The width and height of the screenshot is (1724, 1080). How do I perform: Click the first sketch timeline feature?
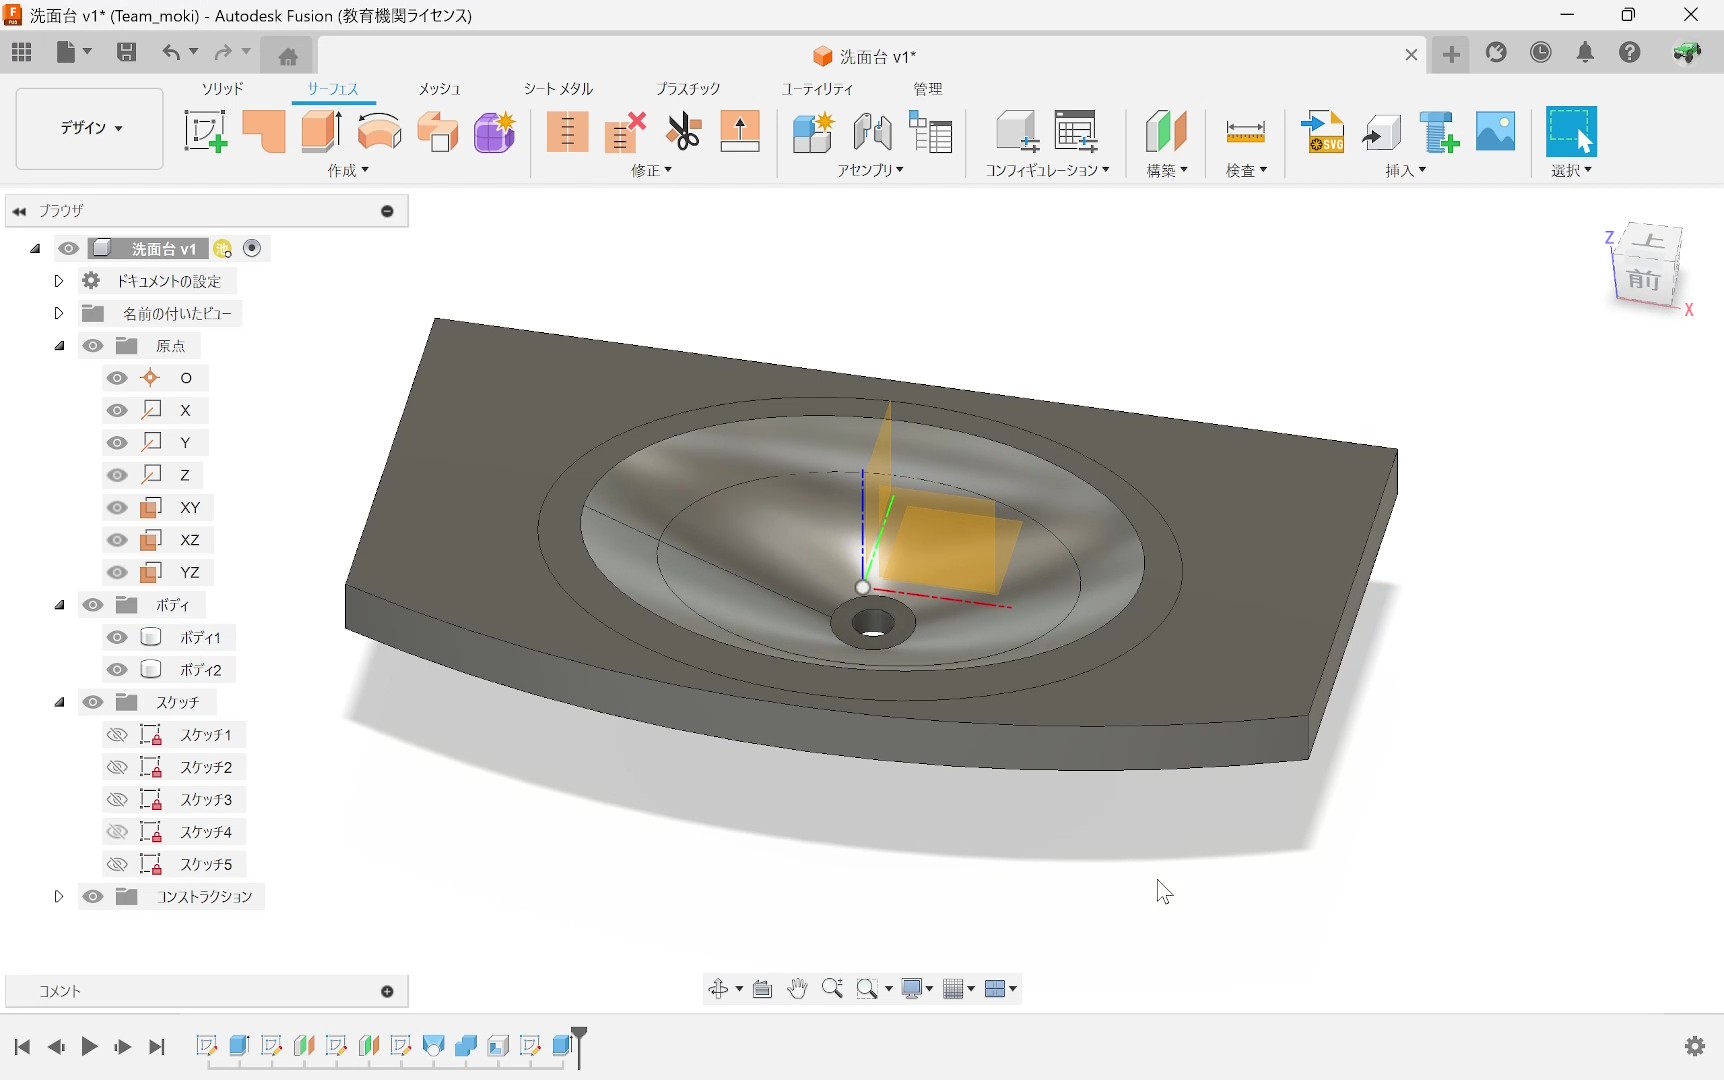(x=207, y=1046)
